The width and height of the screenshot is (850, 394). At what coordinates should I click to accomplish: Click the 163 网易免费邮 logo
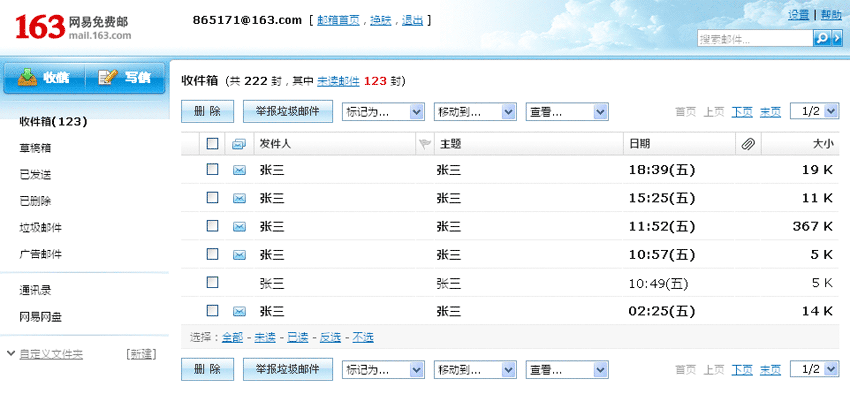(73, 27)
